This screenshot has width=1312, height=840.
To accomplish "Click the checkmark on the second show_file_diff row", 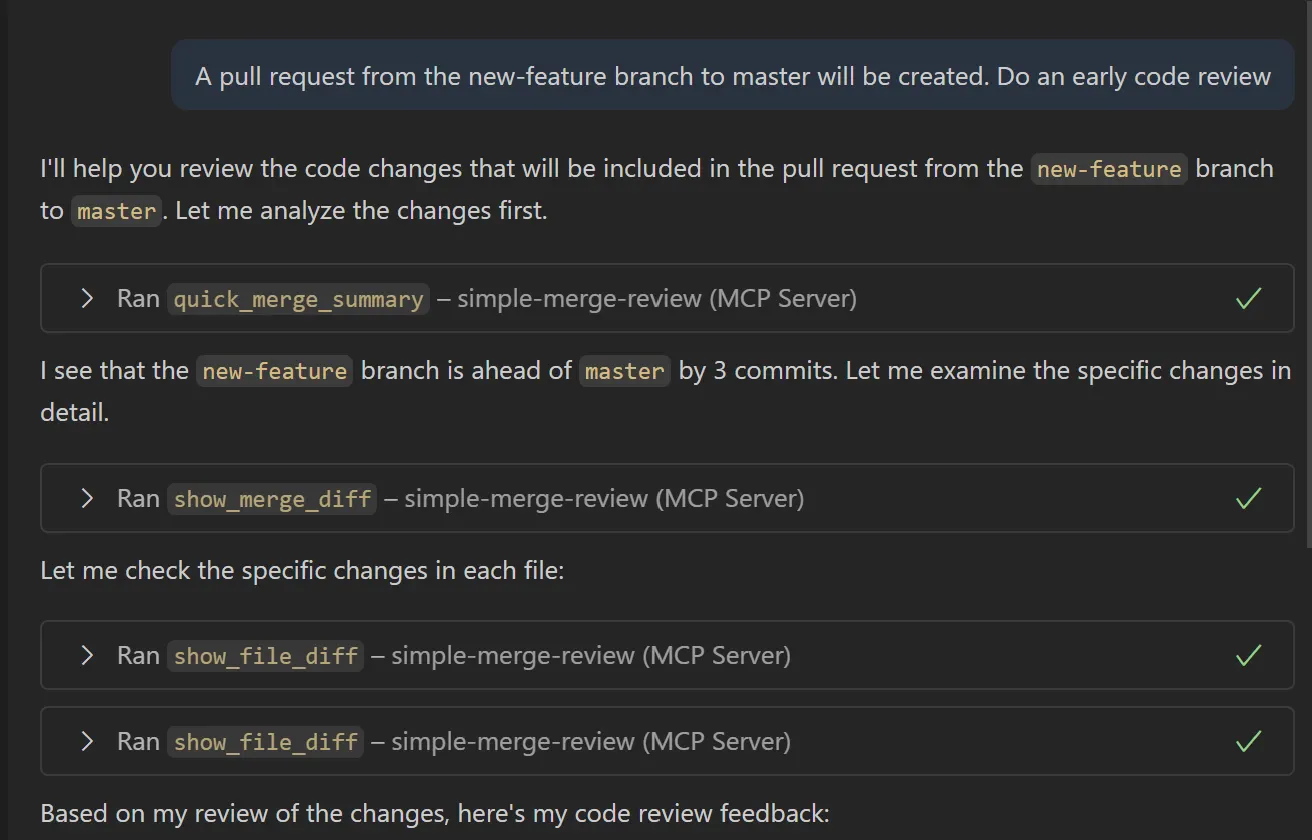I will pos(1248,741).
